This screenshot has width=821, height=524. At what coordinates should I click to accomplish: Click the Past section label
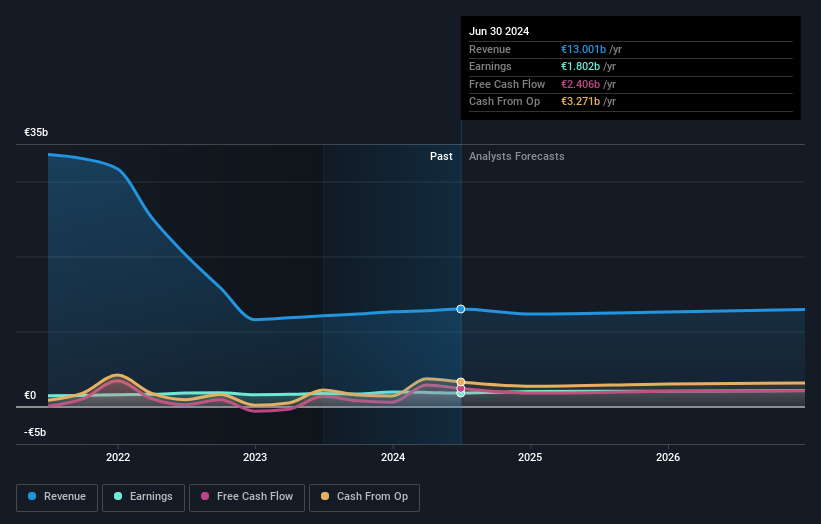441,156
